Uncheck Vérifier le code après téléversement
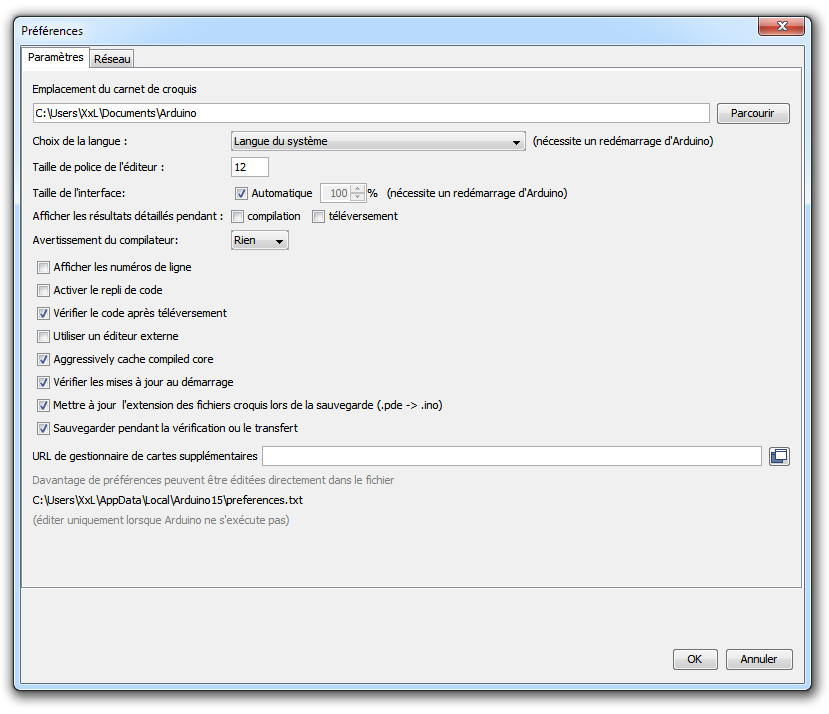The width and height of the screenshot is (829, 714). 43,314
